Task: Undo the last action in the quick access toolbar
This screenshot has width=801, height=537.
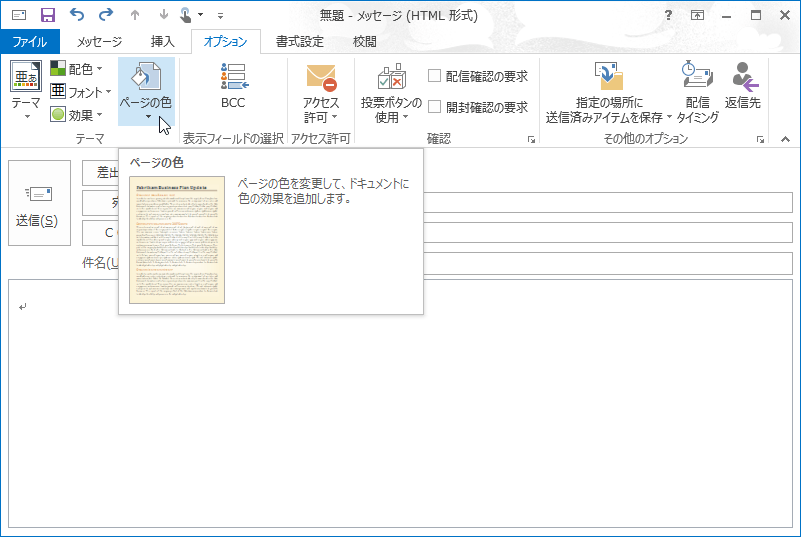Action: (77, 15)
